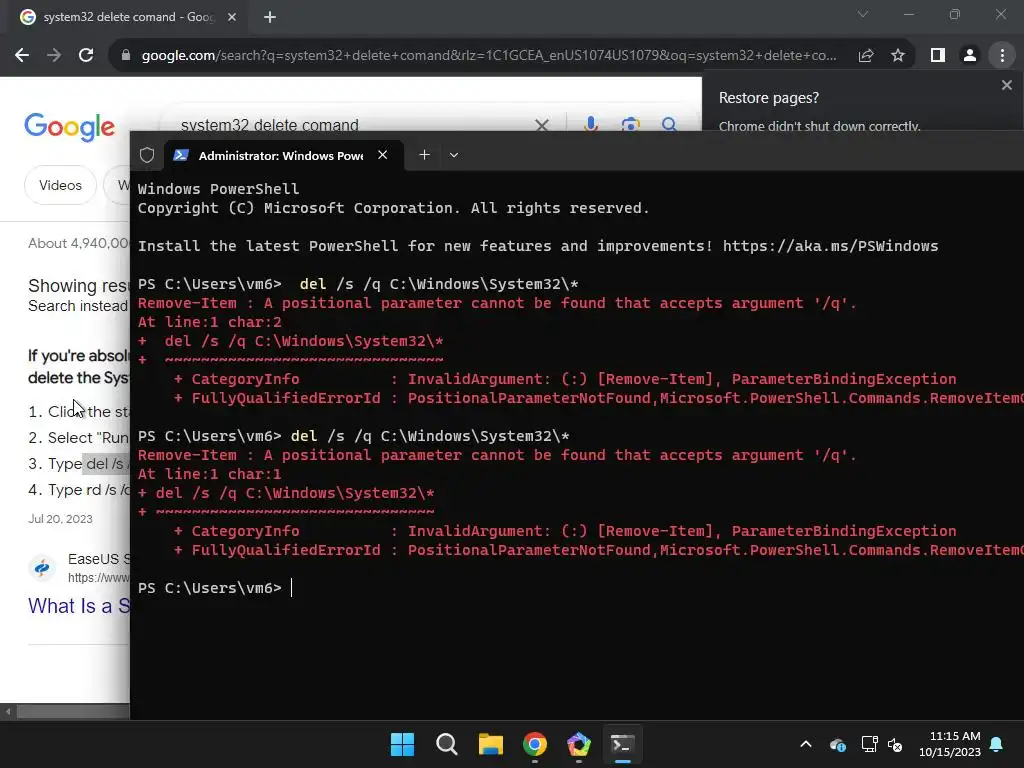The image size is (1024, 768).
Task: Go back in Chrome browser
Action: tap(22, 56)
